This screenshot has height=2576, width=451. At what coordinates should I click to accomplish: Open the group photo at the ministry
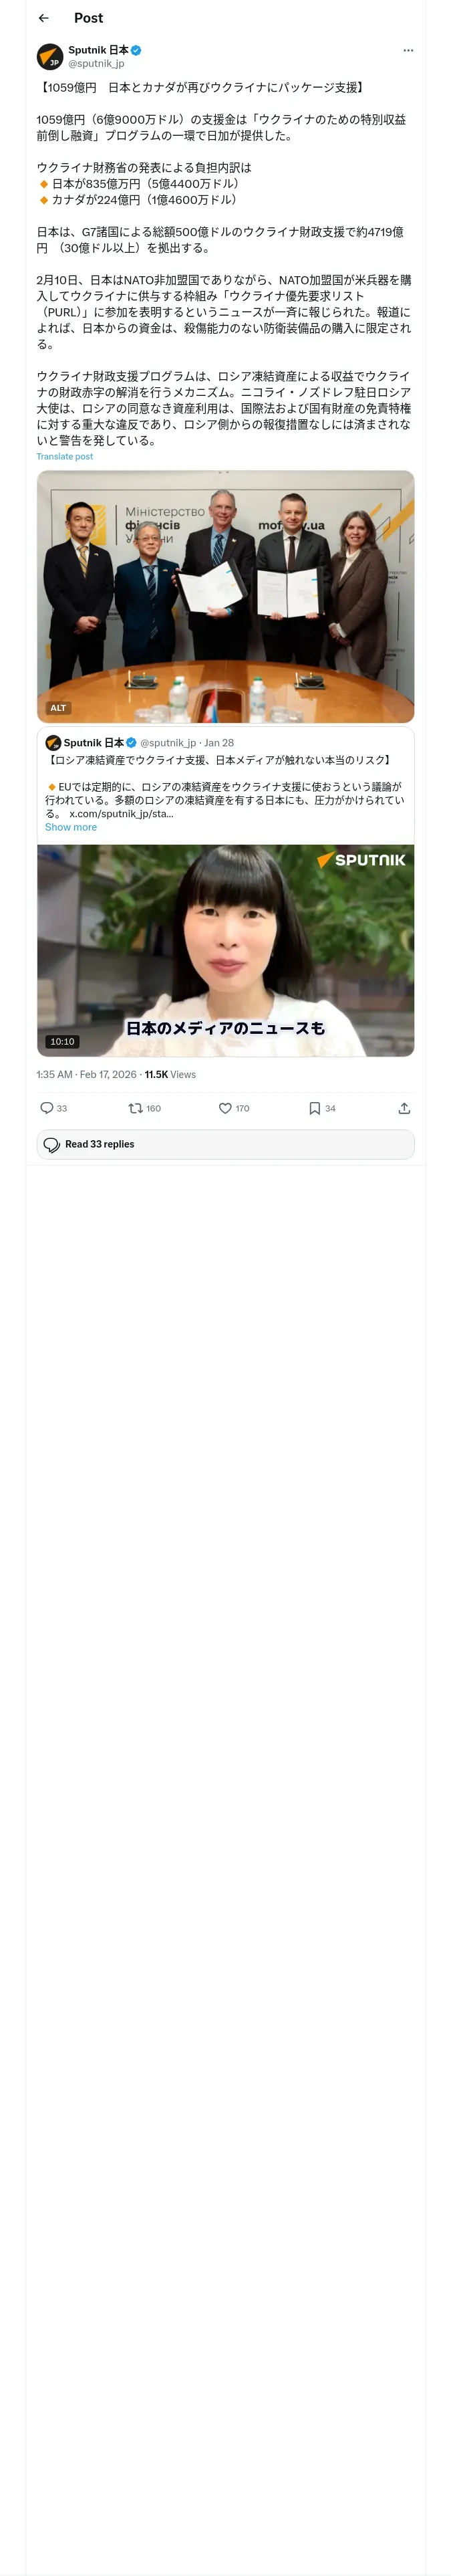click(x=225, y=590)
